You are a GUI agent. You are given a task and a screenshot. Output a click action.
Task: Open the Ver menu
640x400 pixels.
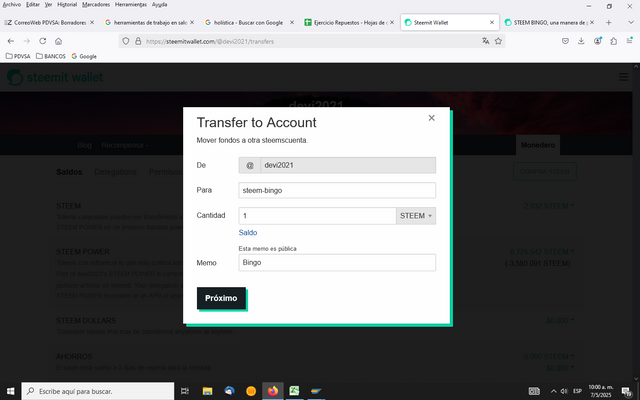(x=48, y=4)
